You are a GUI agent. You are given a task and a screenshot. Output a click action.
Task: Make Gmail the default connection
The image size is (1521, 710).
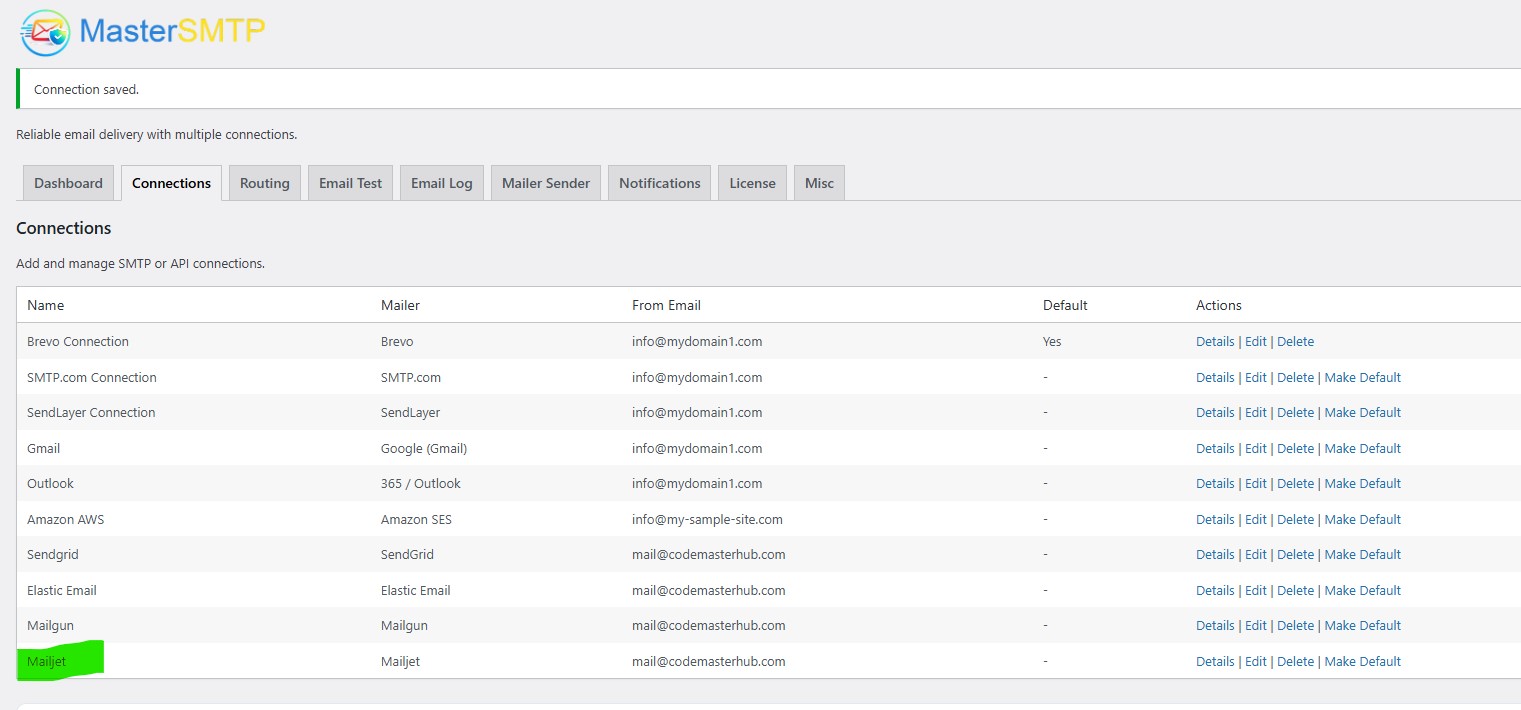point(1362,449)
